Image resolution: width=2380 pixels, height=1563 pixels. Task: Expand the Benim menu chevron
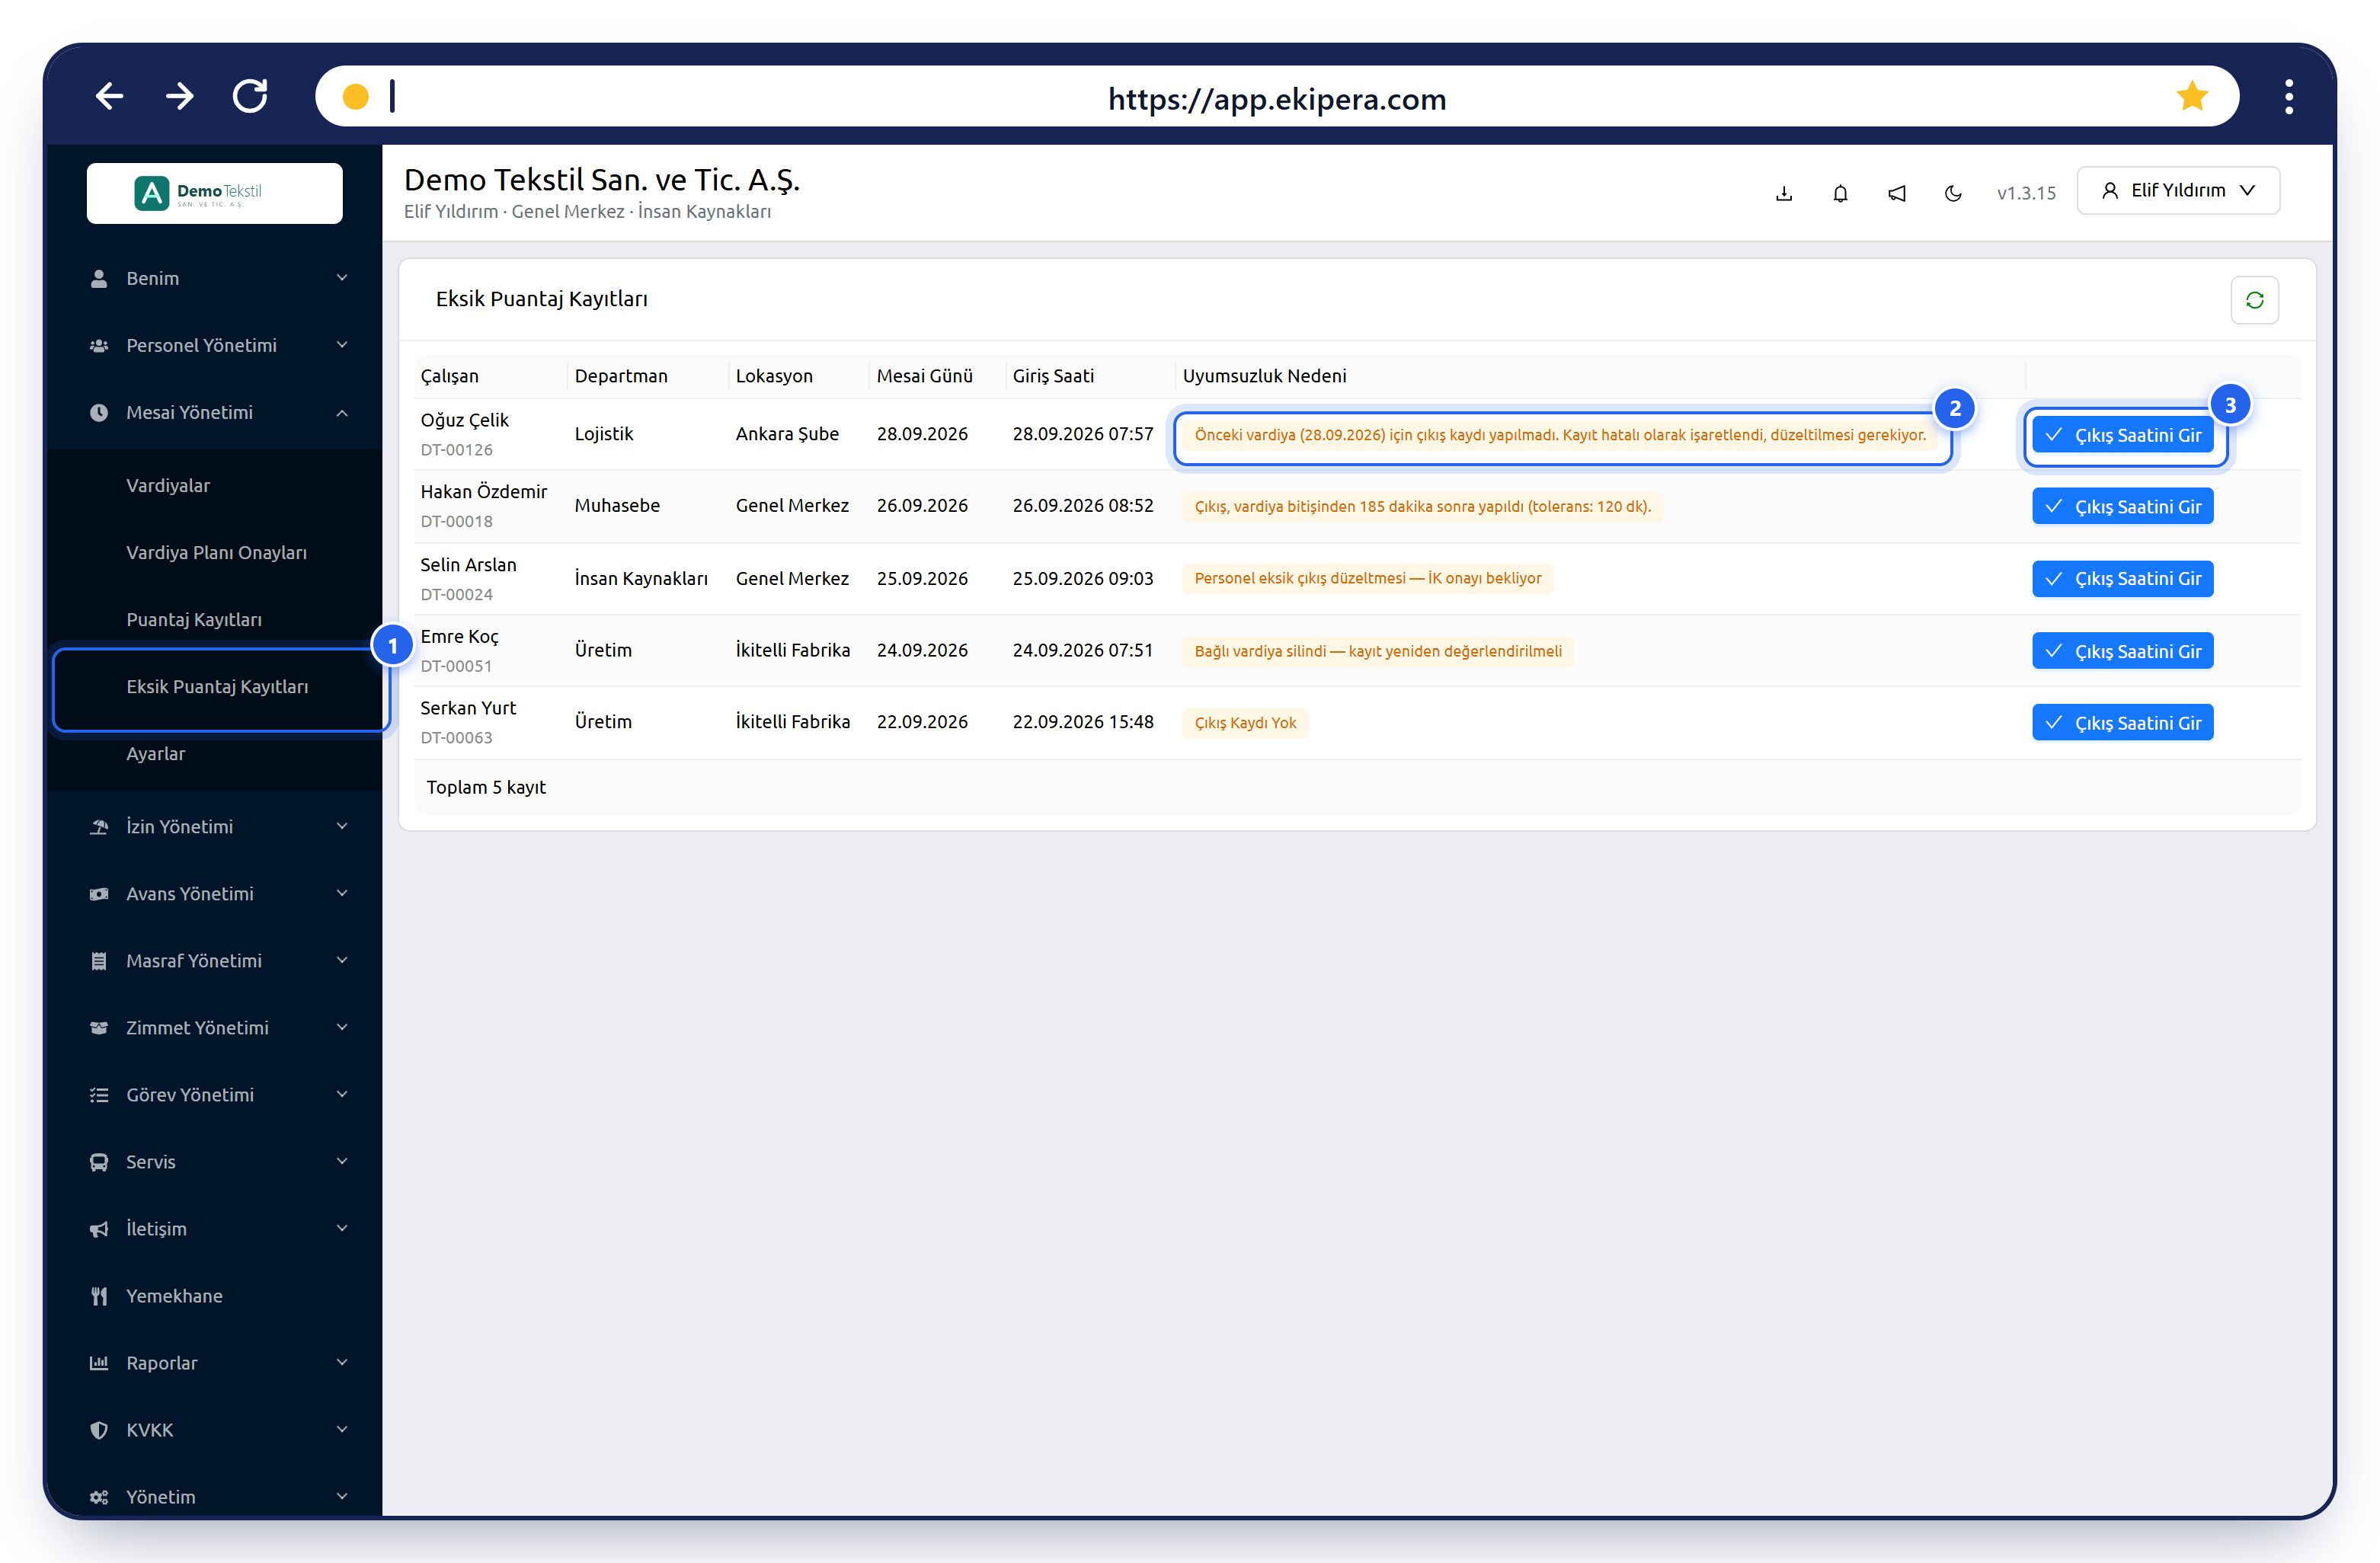coord(342,277)
